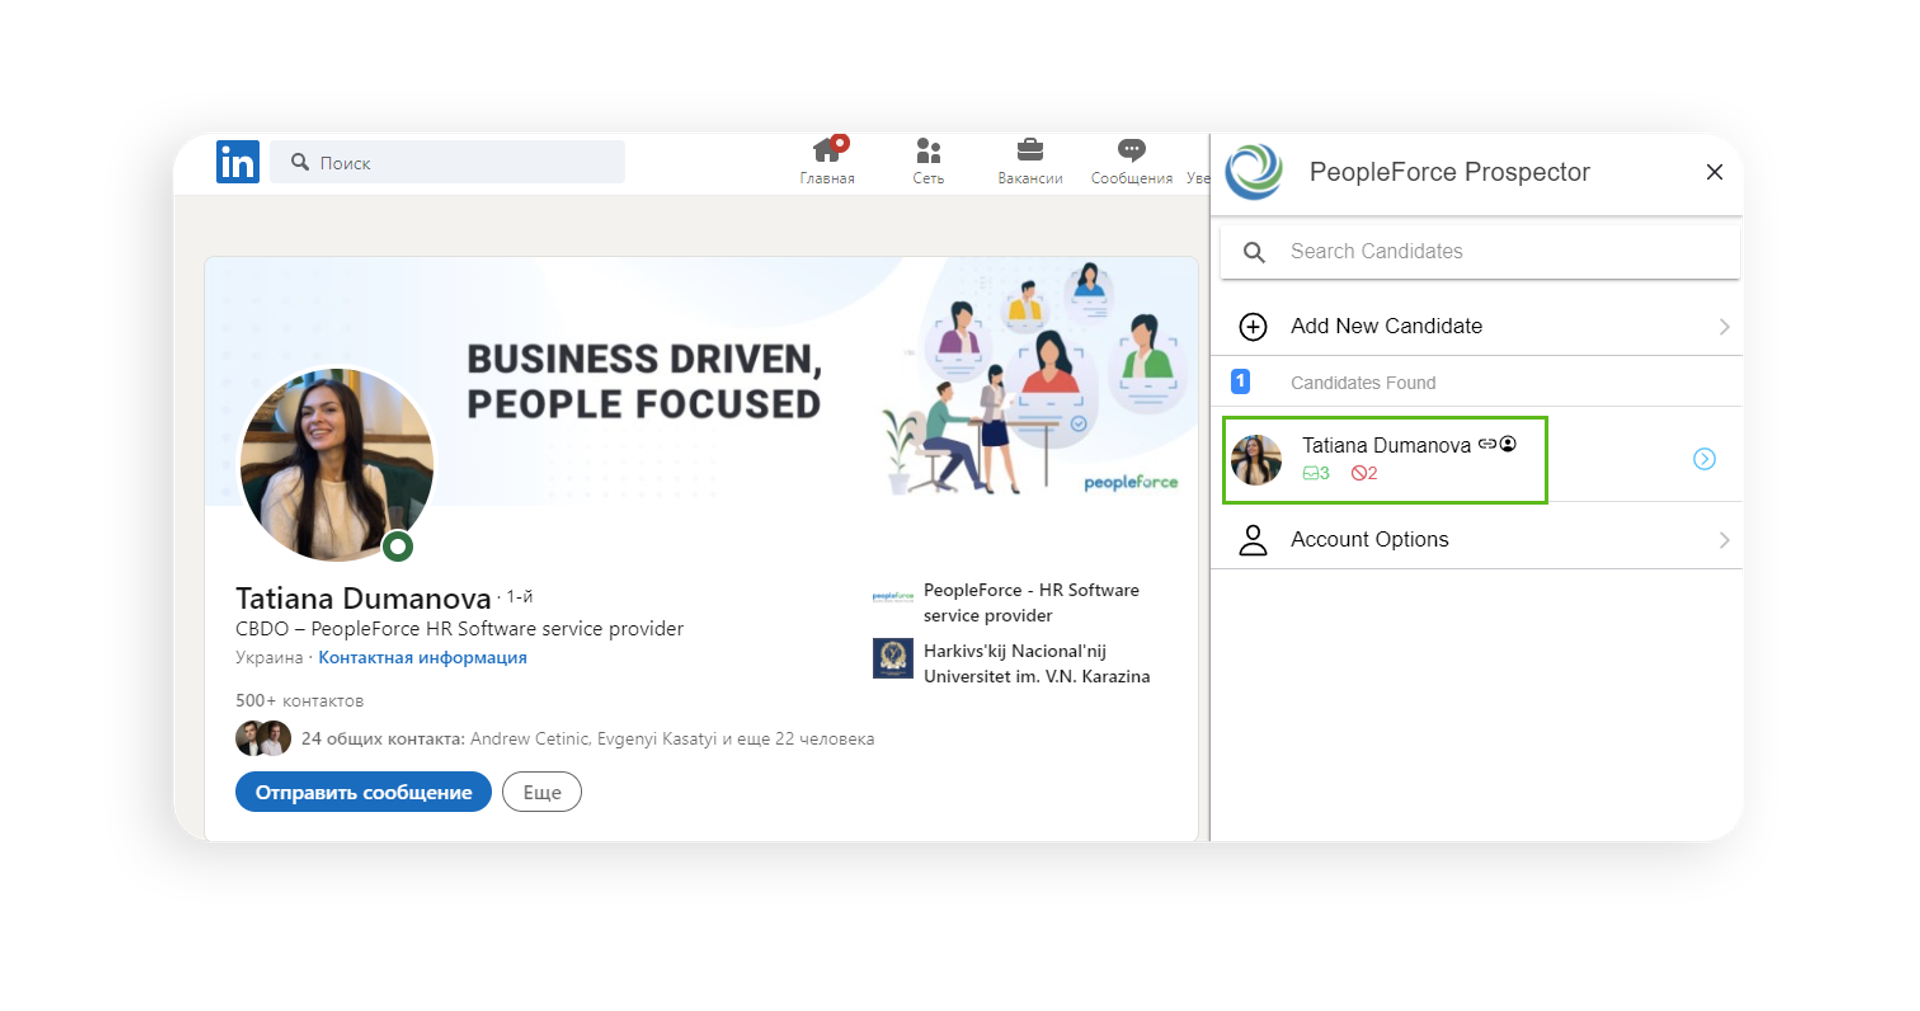Click the link icon beside Tatiana Dumanova
The height and width of the screenshot is (1011, 1920).
[x=1487, y=444]
